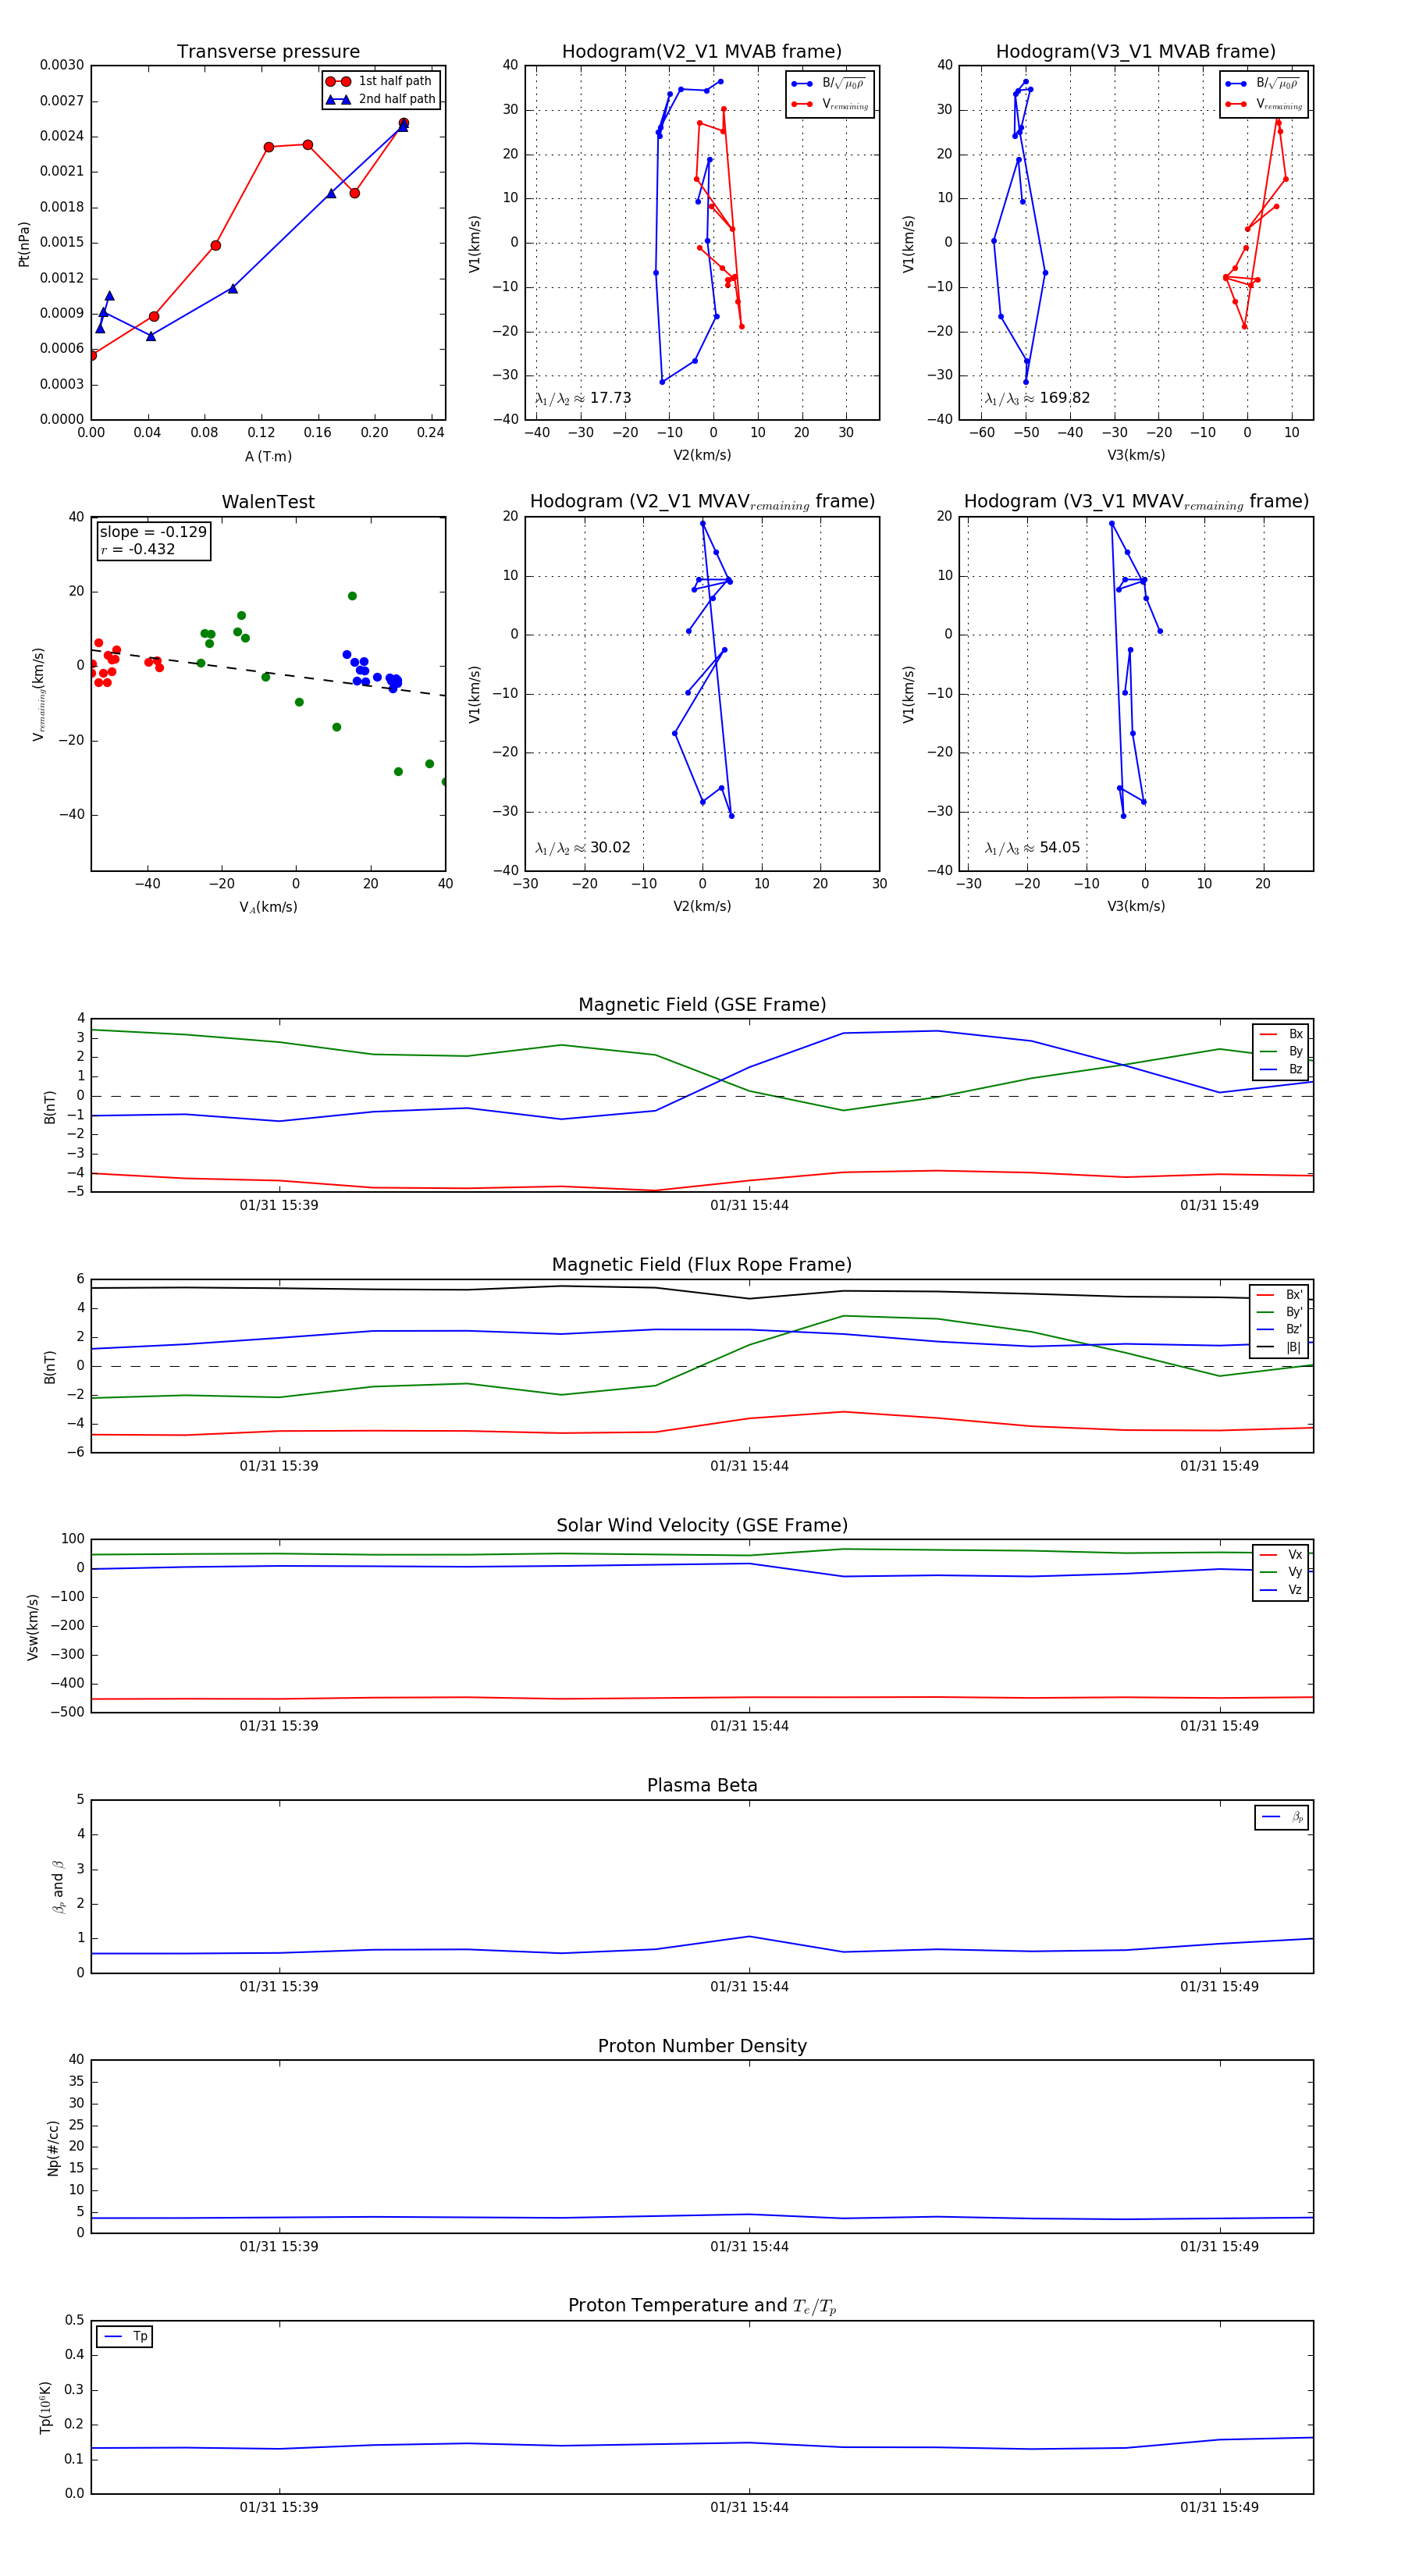Click the 'Transverse pressure' plot title
The width and height of the screenshot is (1405, 2576).
(x=268, y=52)
